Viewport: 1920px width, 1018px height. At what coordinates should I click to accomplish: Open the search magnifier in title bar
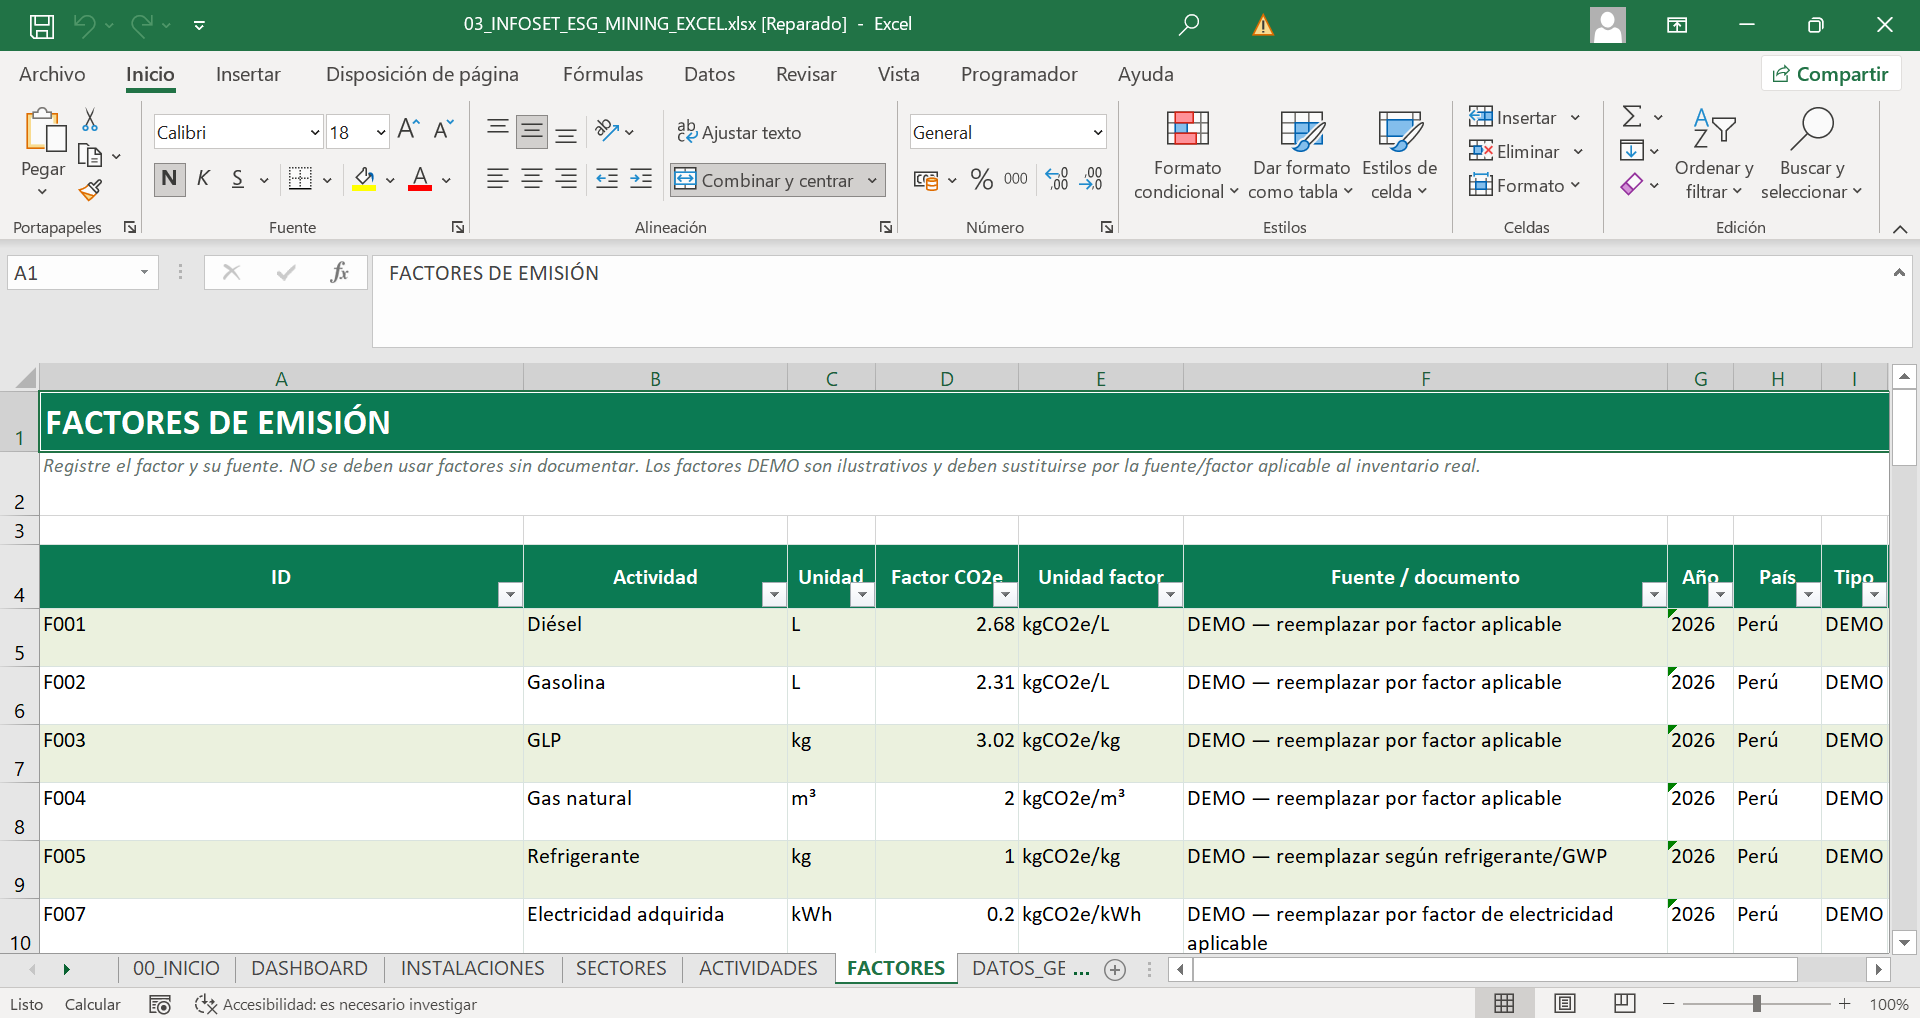pos(1188,25)
